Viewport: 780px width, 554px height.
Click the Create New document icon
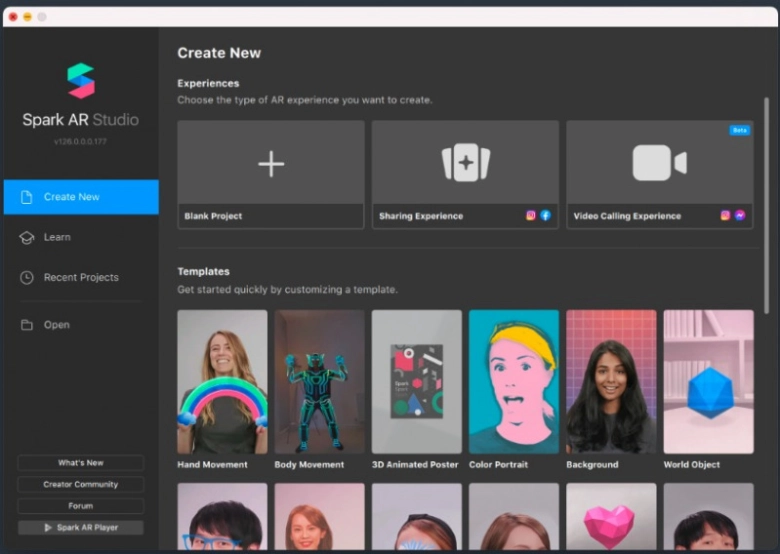click(x=26, y=197)
